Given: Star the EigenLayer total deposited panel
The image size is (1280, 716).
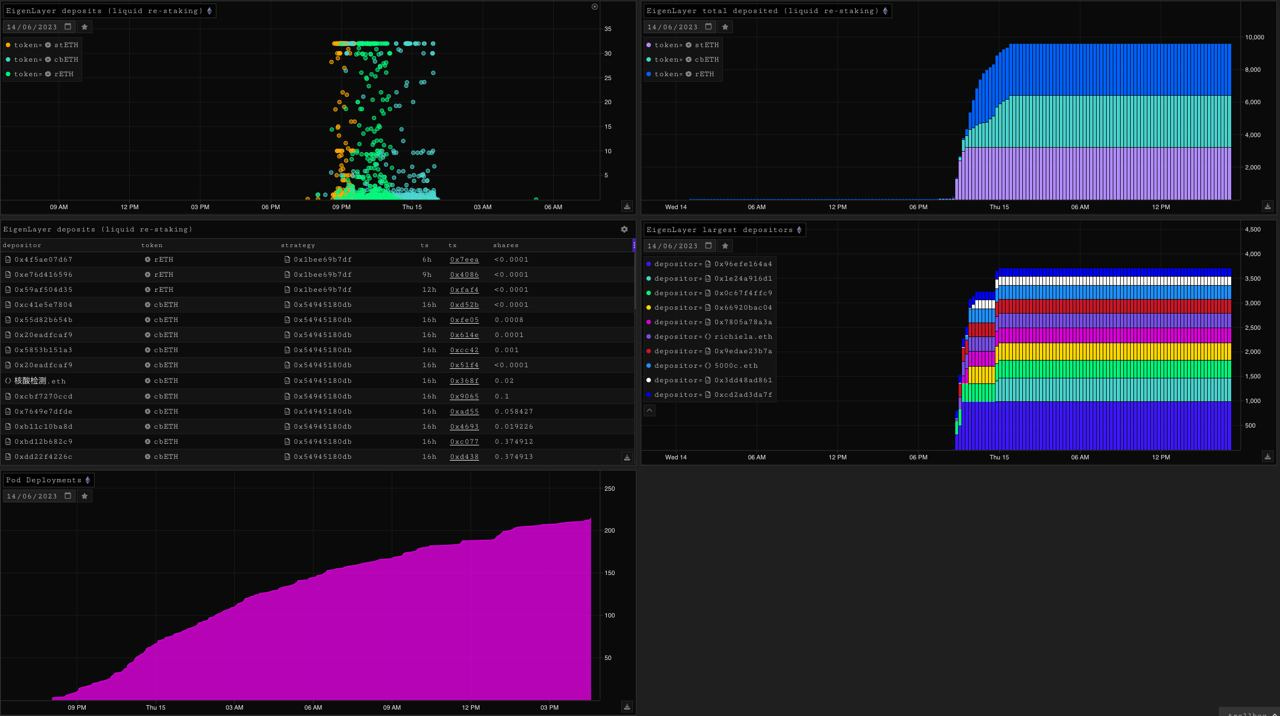Looking at the screenshot, I should pos(726,27).
